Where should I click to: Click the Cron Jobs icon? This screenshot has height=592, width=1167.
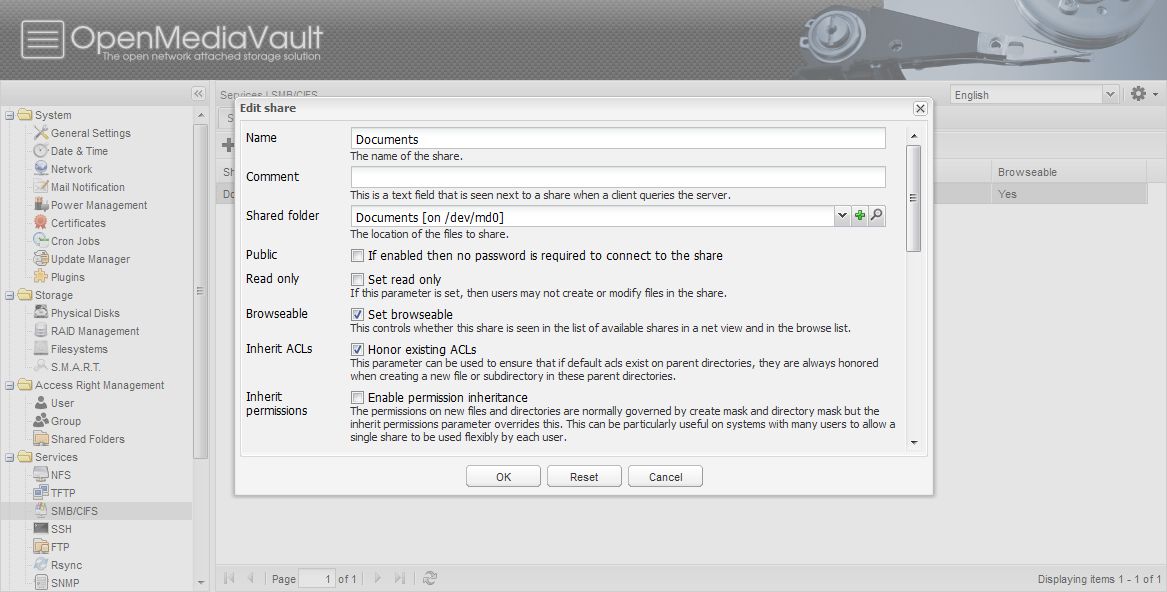coord(41,241)
